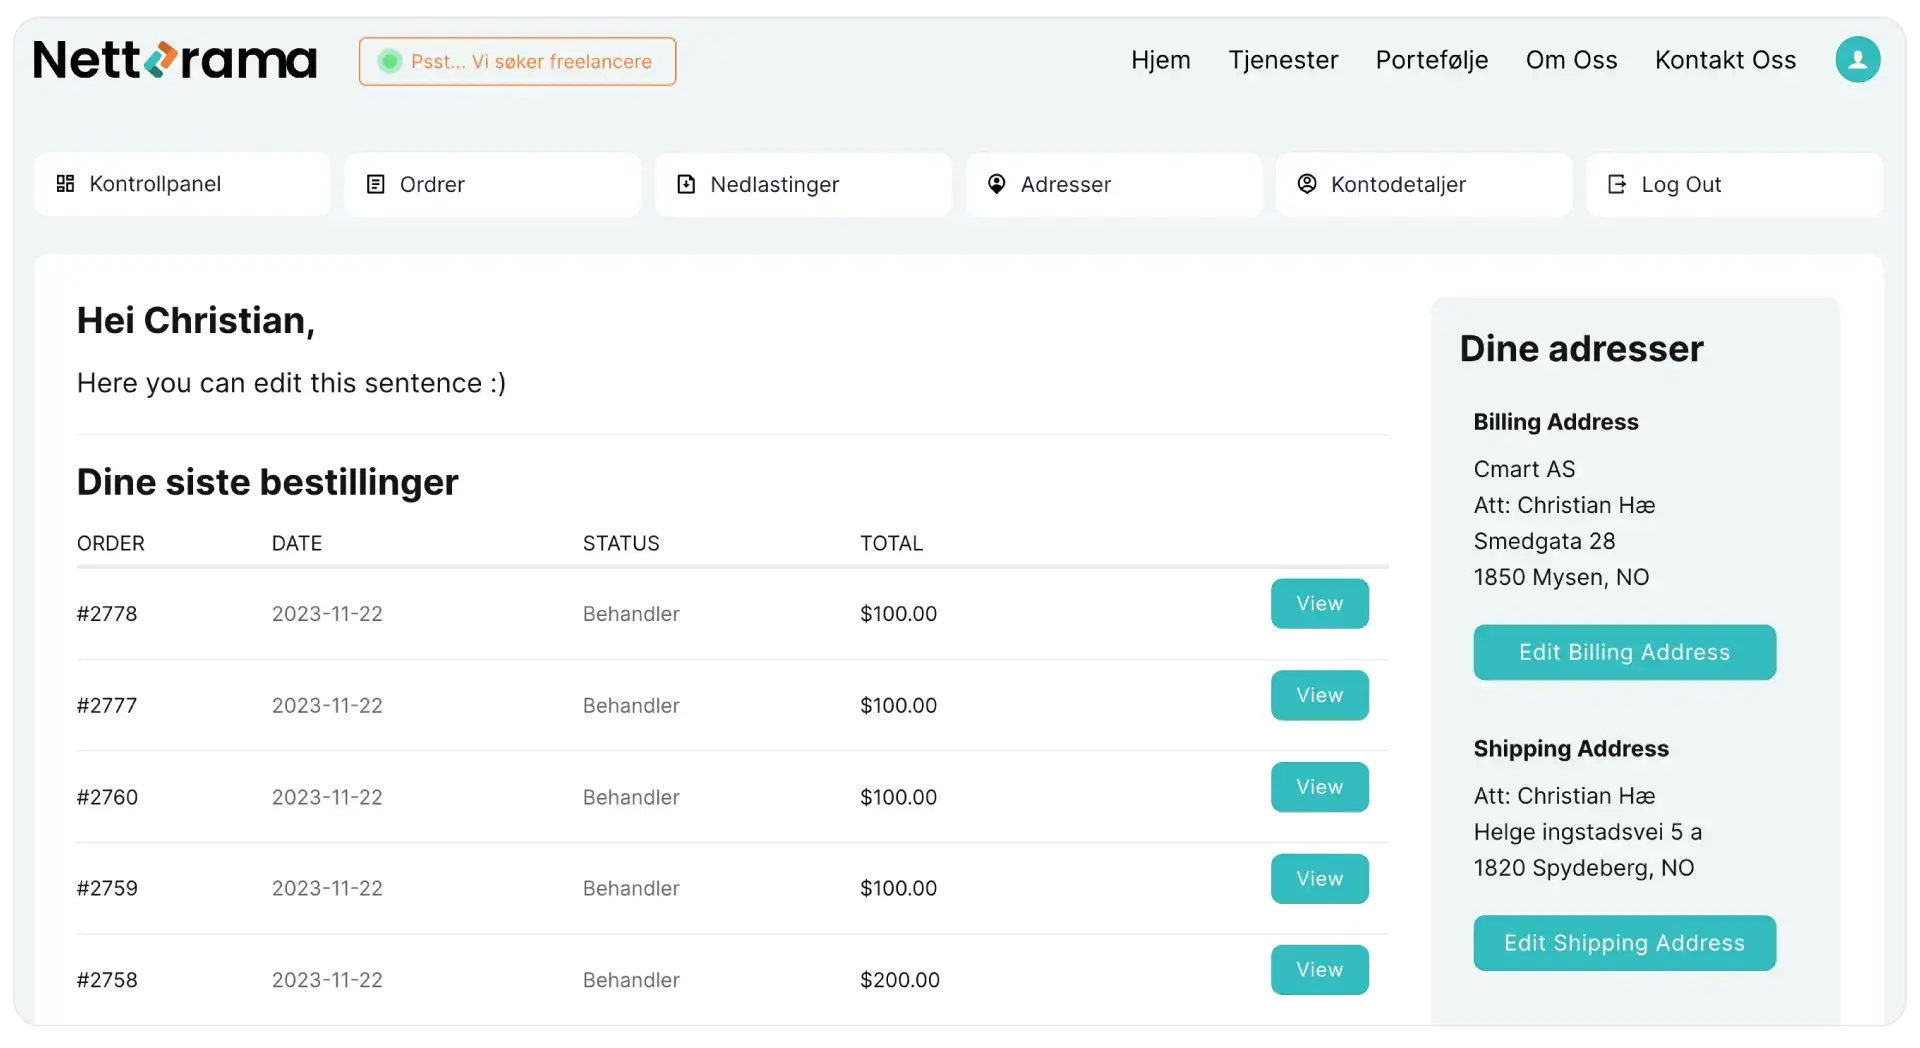Screen dimensions: 1920x1048
Task: Click order number #2777 in the table
Action: 107,706
